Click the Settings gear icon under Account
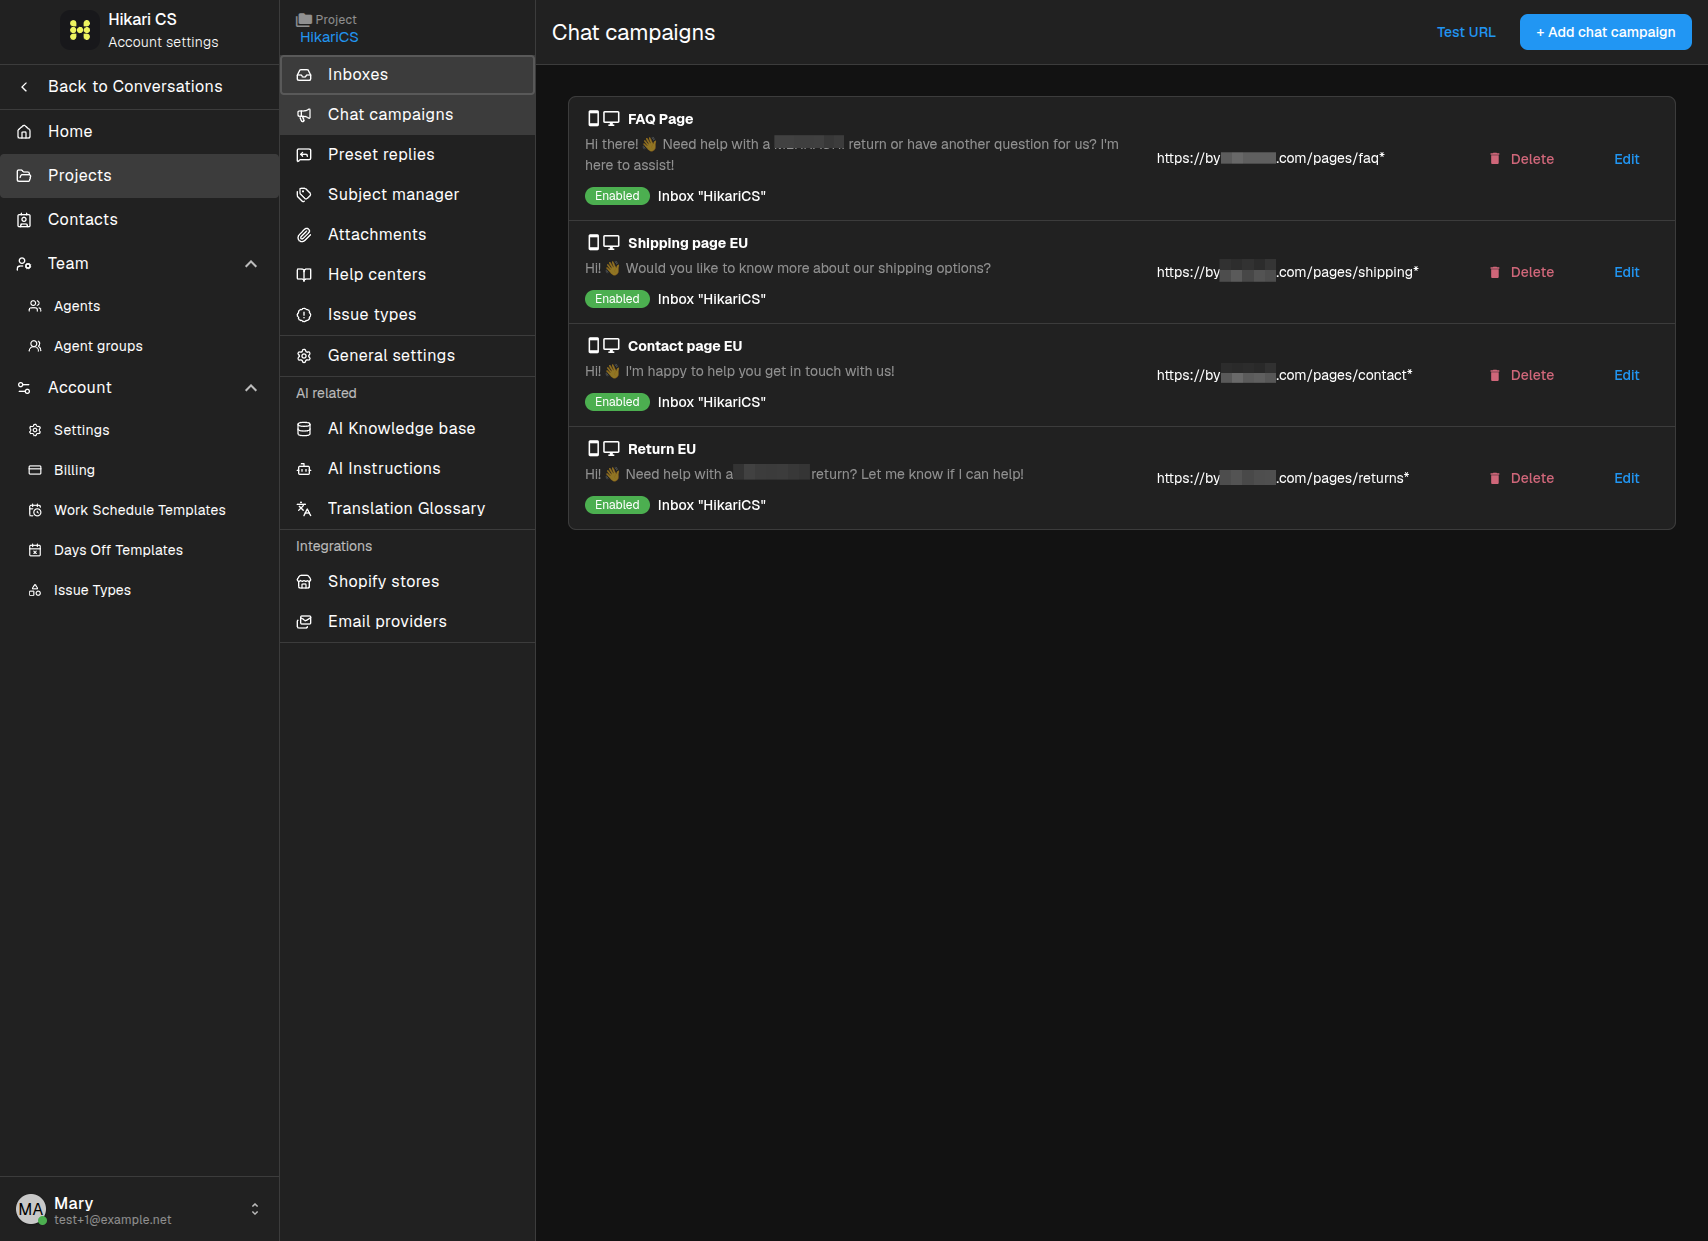Image resolution: width=1708 pixels, height=1241 pixels. coord(35,430)
